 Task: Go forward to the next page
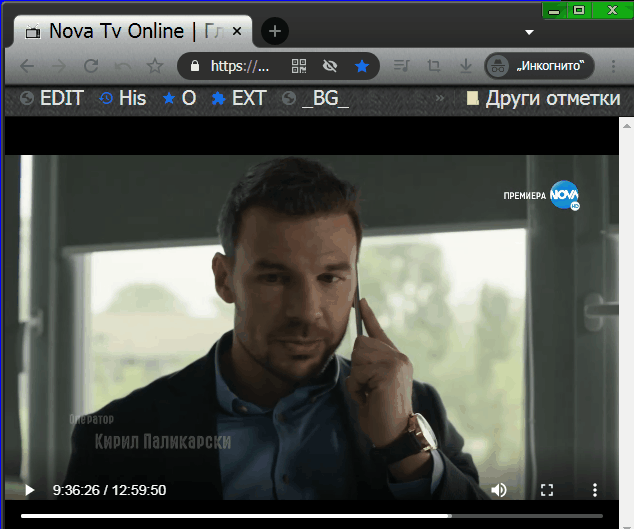pos(59,66)
